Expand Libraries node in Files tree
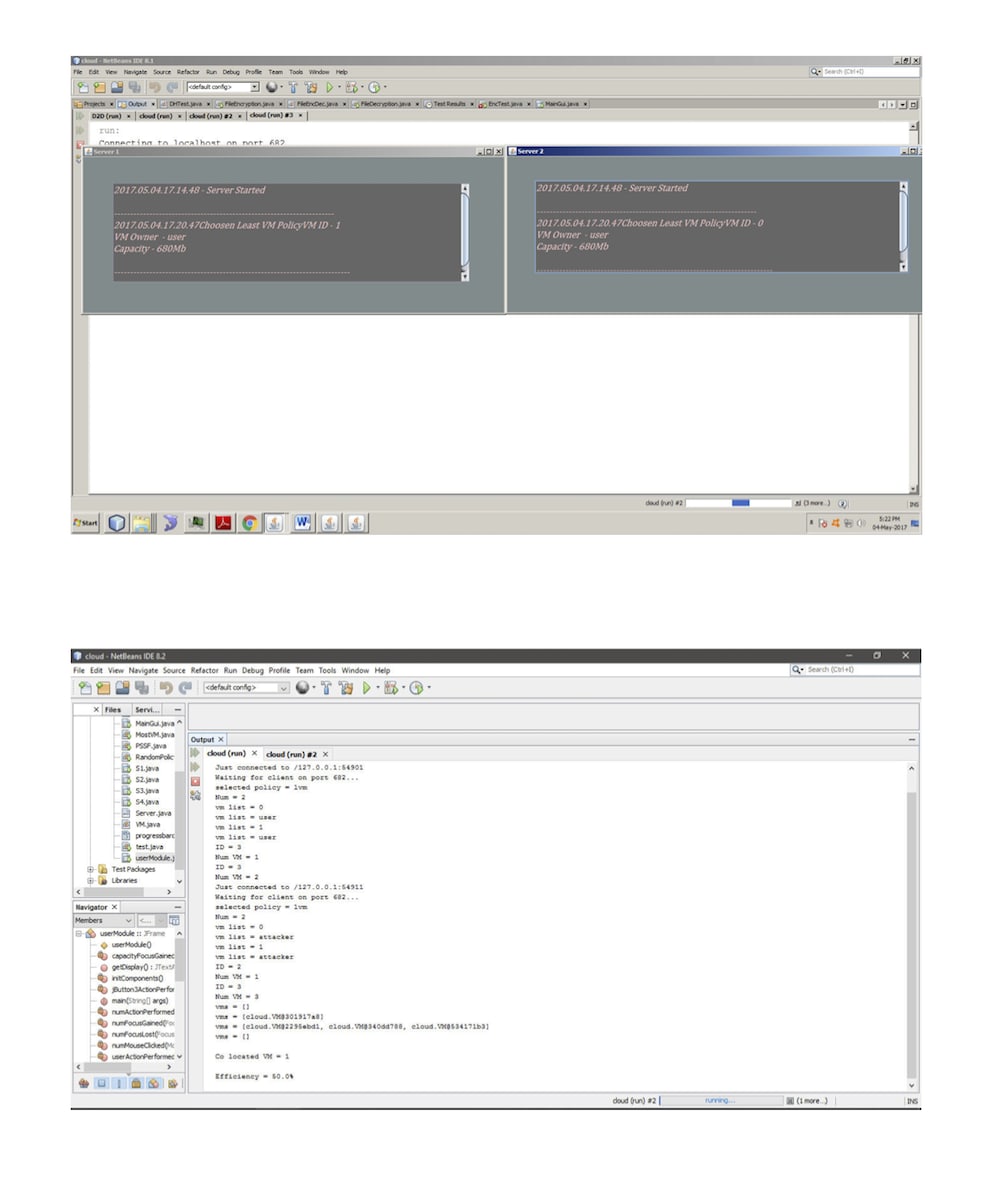This screenshot has height=1192, width=1000. 90,881
